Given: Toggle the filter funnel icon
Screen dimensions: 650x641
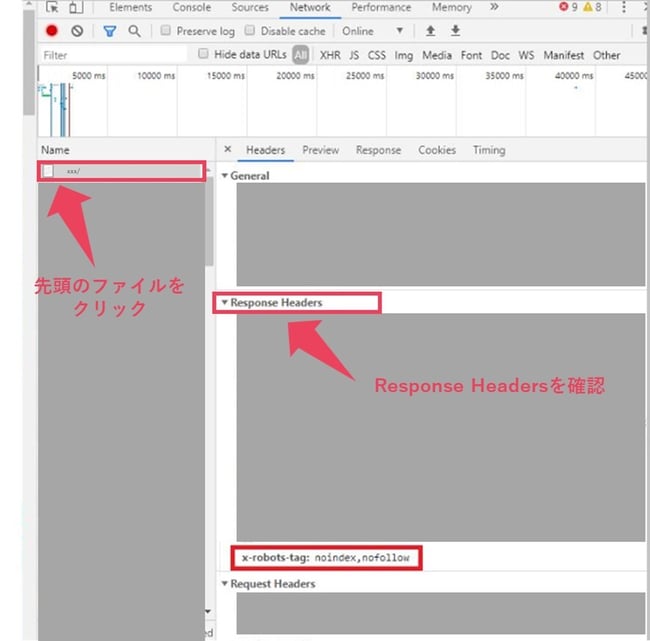Looking at the screenshot, I should tap(110, 32).
